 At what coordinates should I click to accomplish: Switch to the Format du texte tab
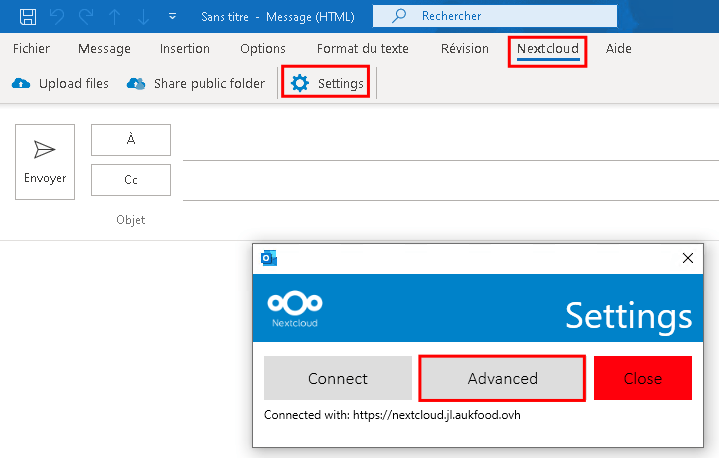[x=363, y=49]
